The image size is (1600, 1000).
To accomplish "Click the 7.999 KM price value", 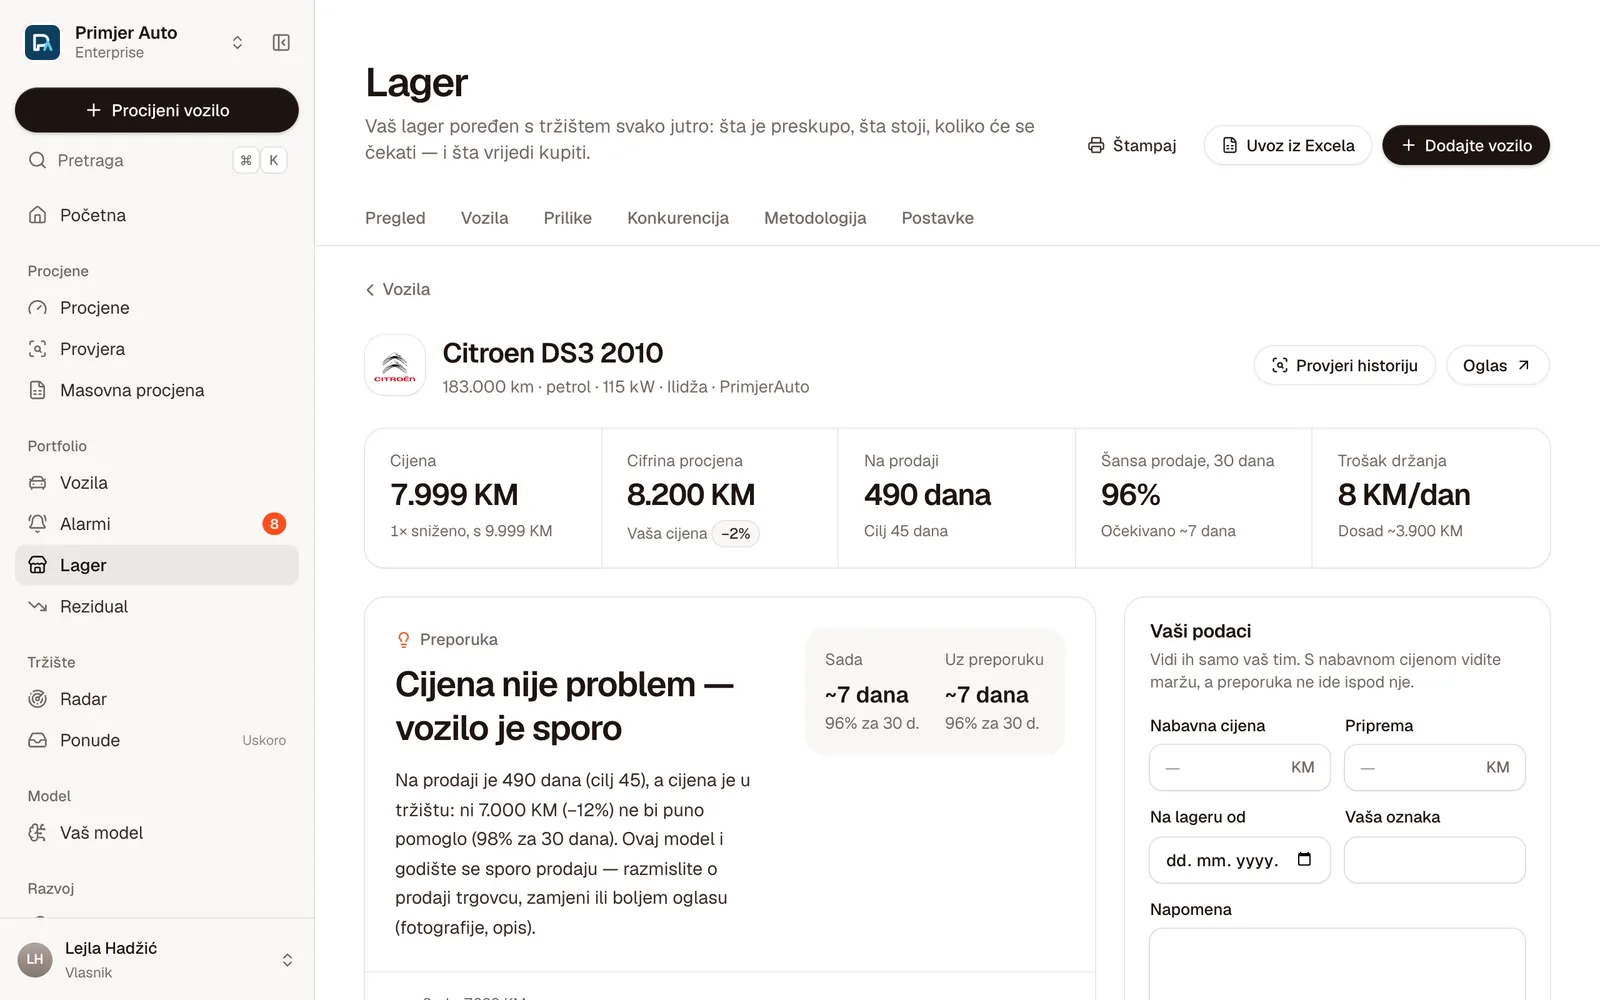I will click(x=454, y=495).
